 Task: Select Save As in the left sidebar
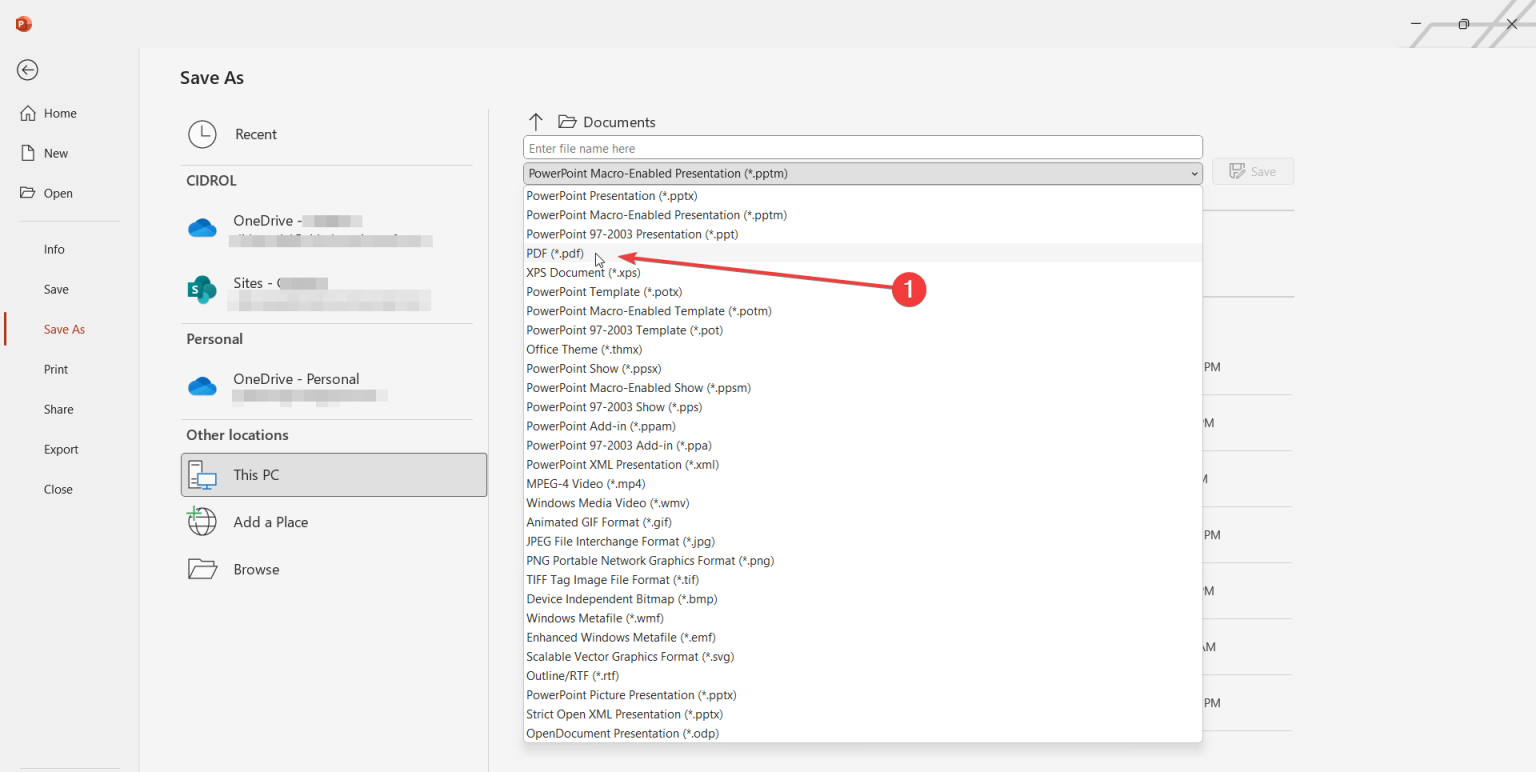[64, 329]
